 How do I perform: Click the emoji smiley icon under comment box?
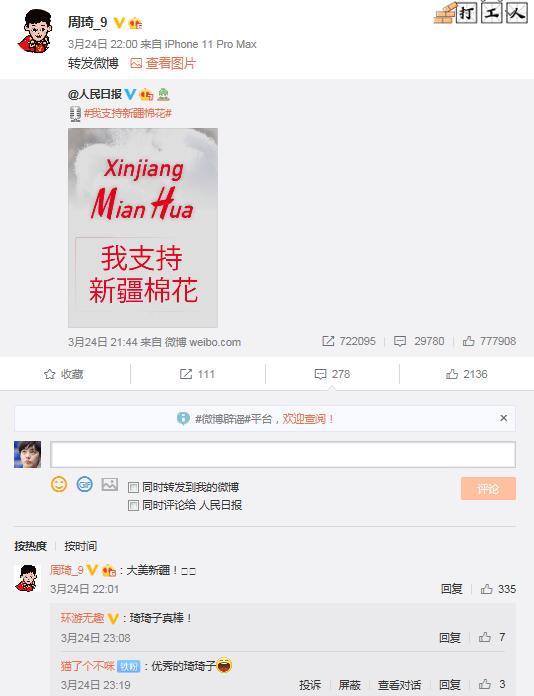point(59,484)
